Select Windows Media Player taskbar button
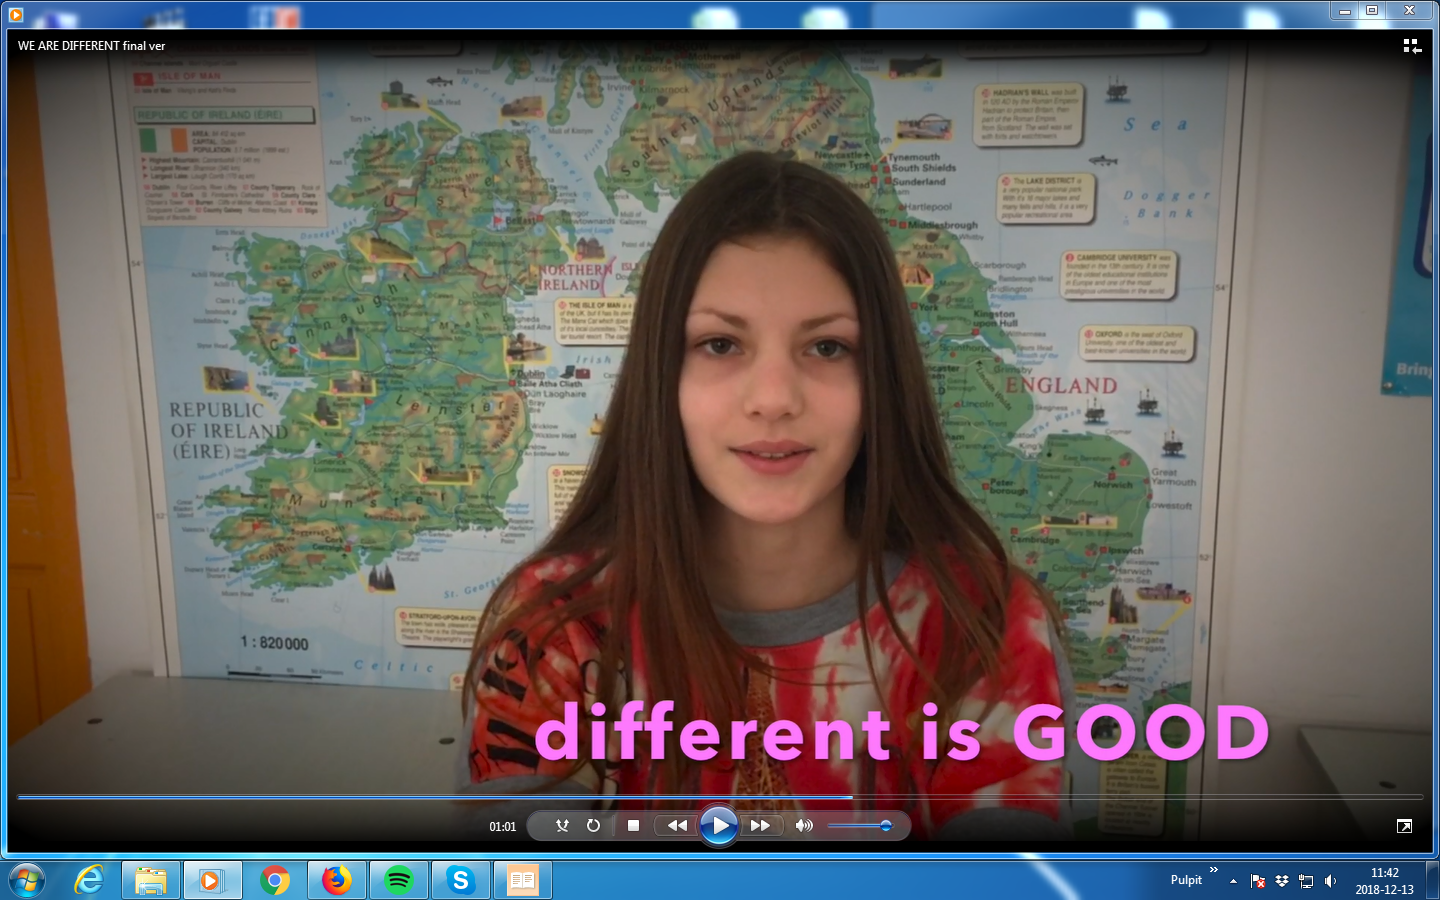The height and width of the screenshot is (900, 1440). 213,880
